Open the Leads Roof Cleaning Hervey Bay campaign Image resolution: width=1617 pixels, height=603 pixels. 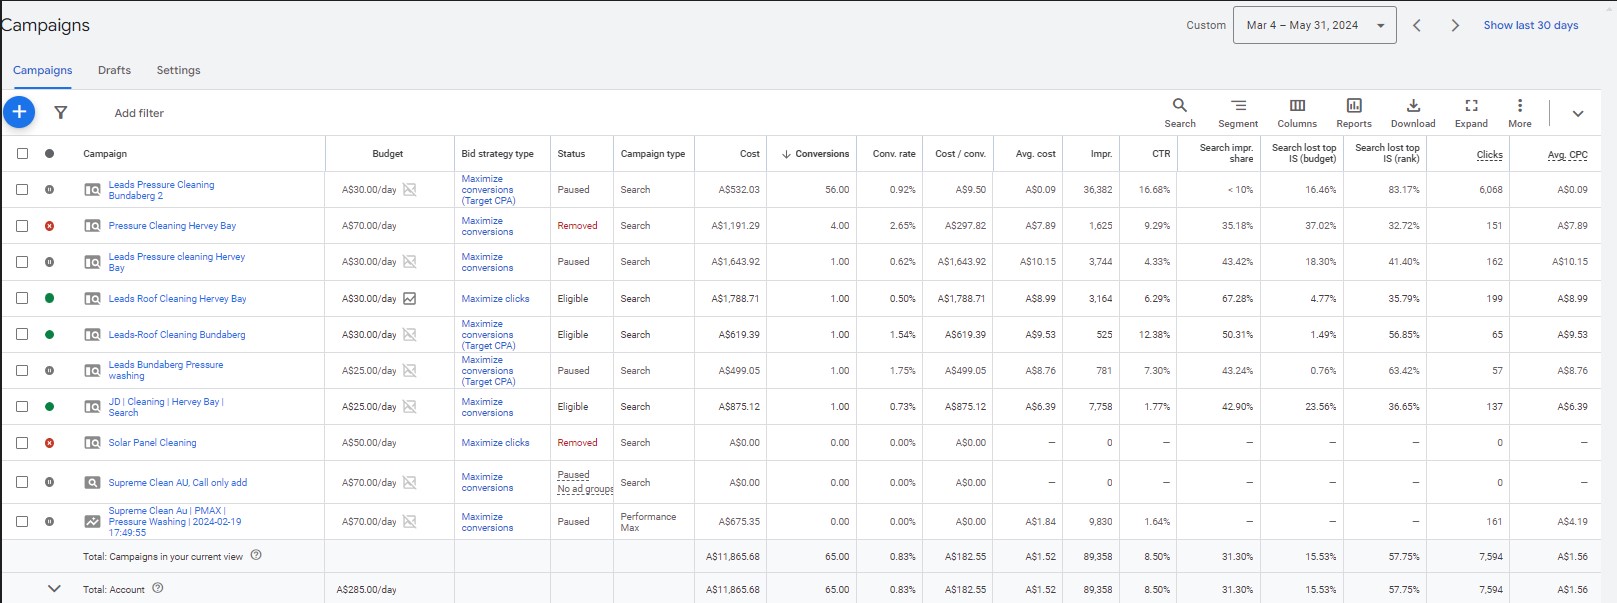point(177,299)
